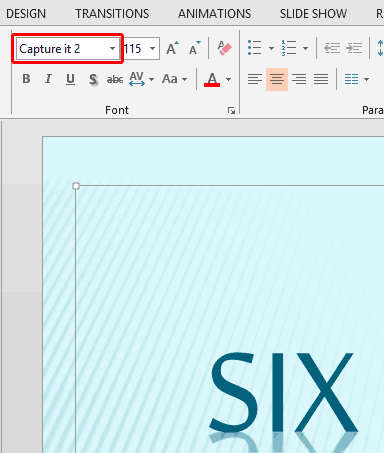Open the Design ribbon tab
Viewport: 384px width, 453px height.
pos(26,14)
